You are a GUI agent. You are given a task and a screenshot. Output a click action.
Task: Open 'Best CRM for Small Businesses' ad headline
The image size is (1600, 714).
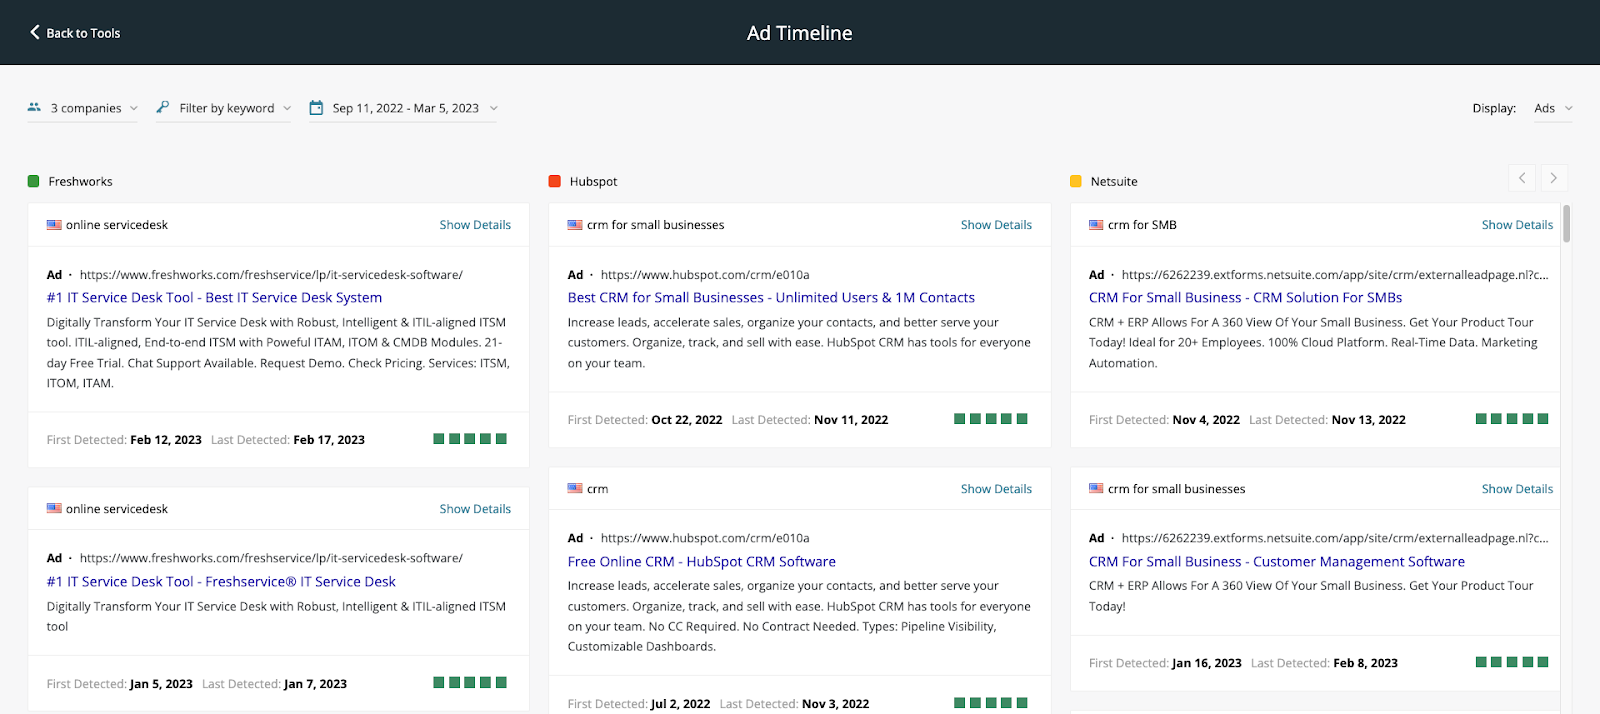[771, 298]
